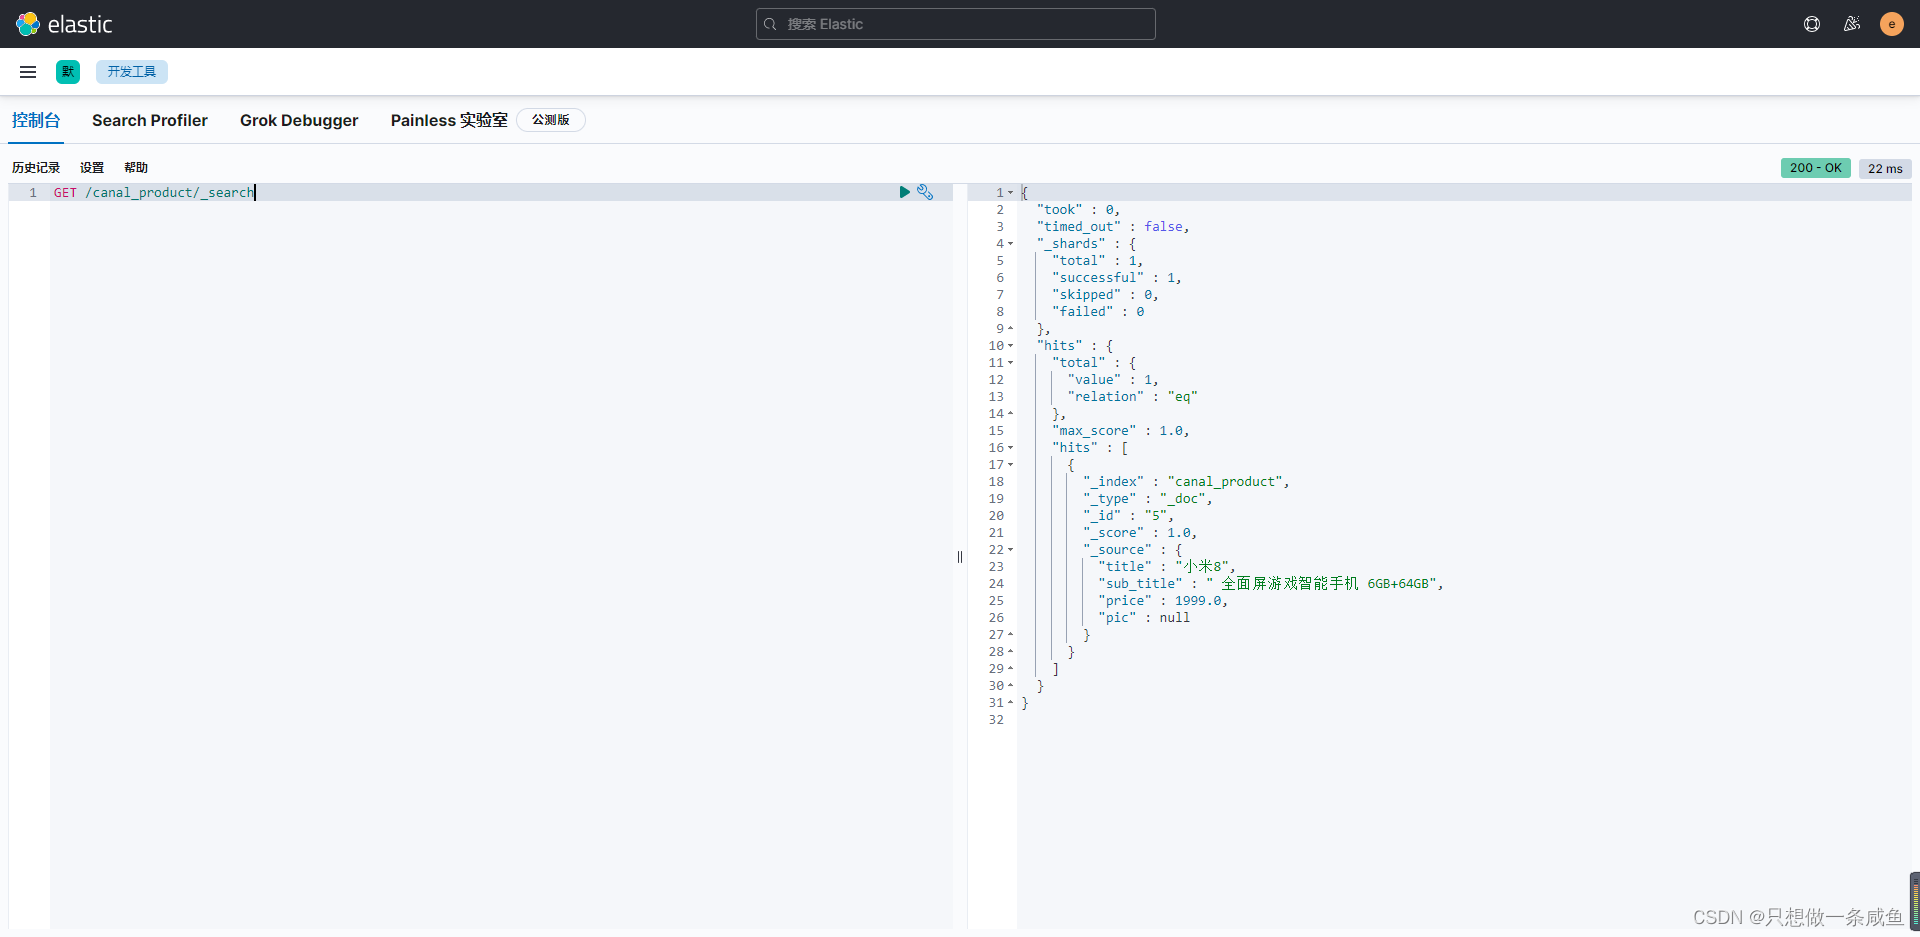Click the 帮助 help link

136,168
